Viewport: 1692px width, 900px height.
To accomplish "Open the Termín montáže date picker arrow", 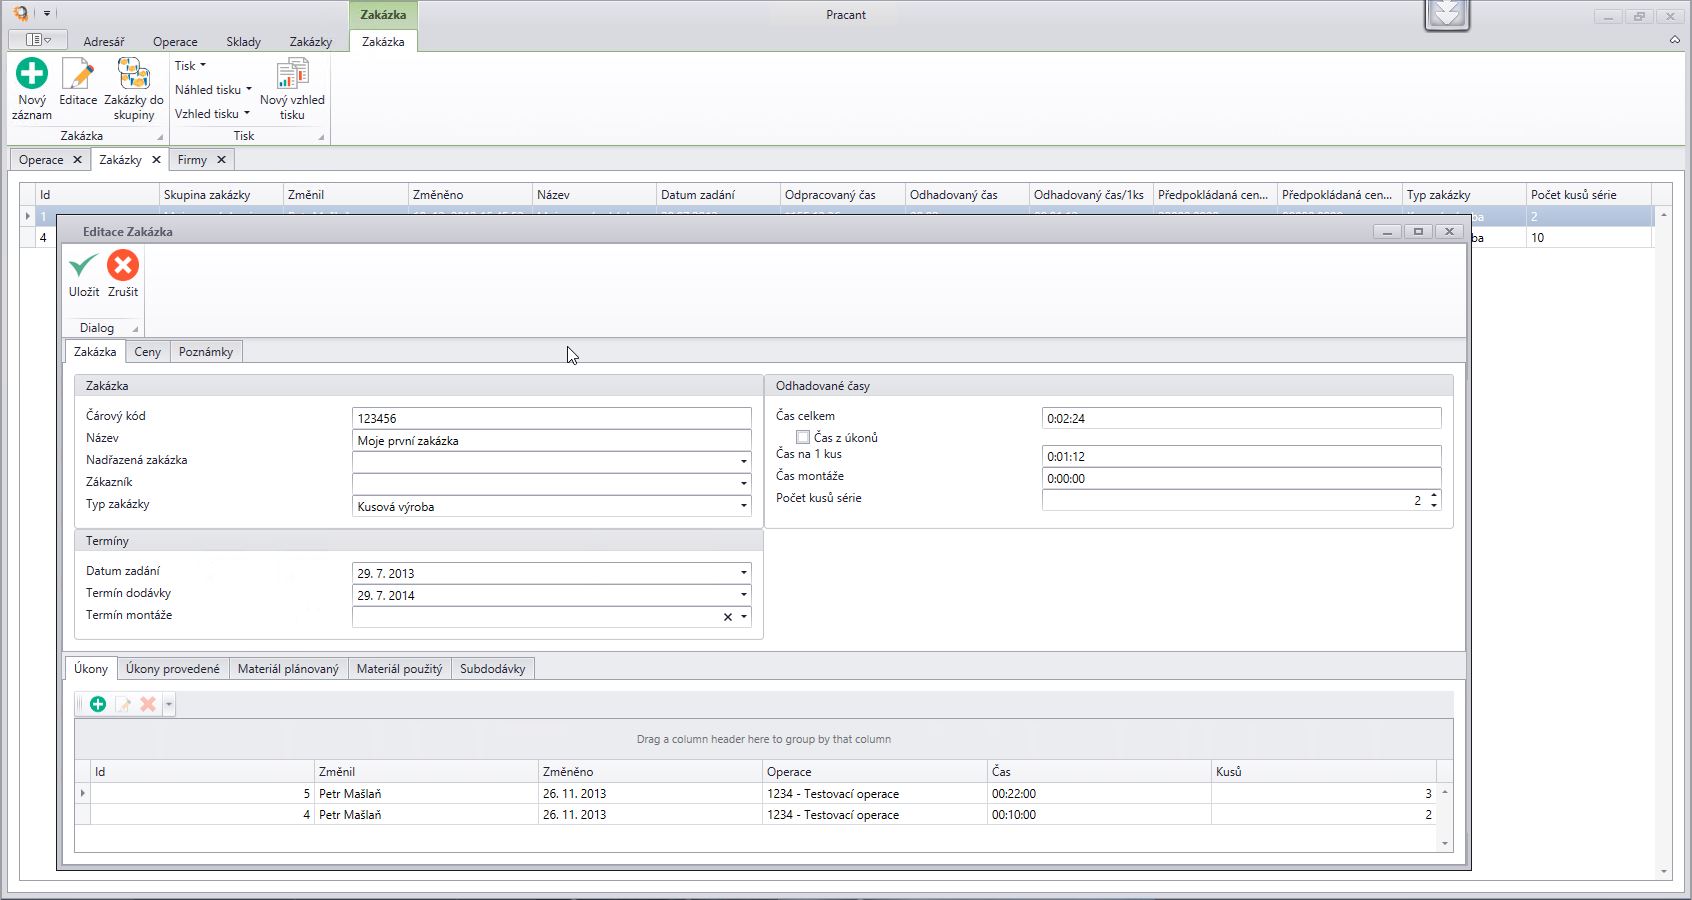I will point(744,617).
